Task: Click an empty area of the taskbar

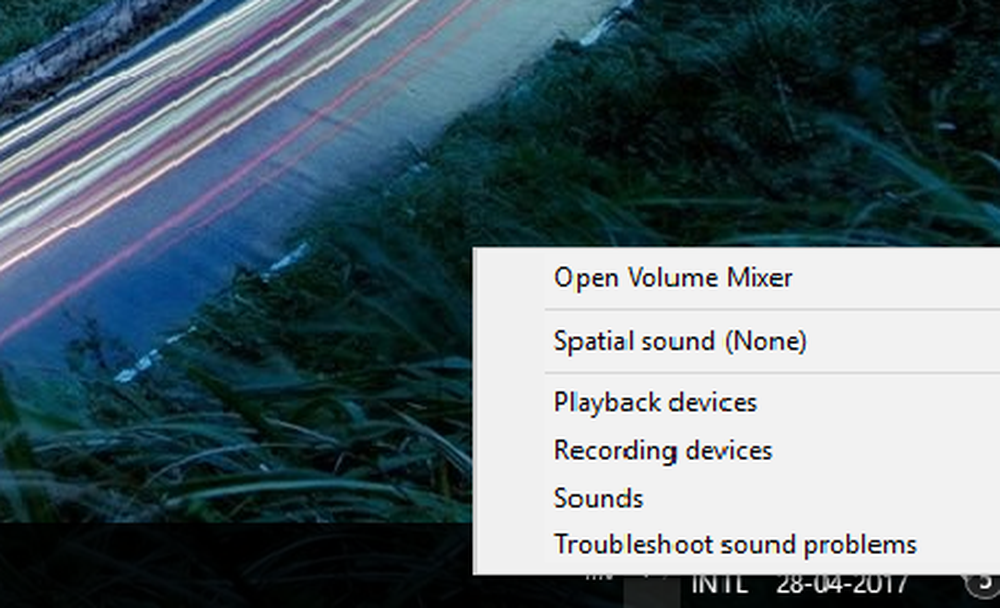Action: click(223, 566)
